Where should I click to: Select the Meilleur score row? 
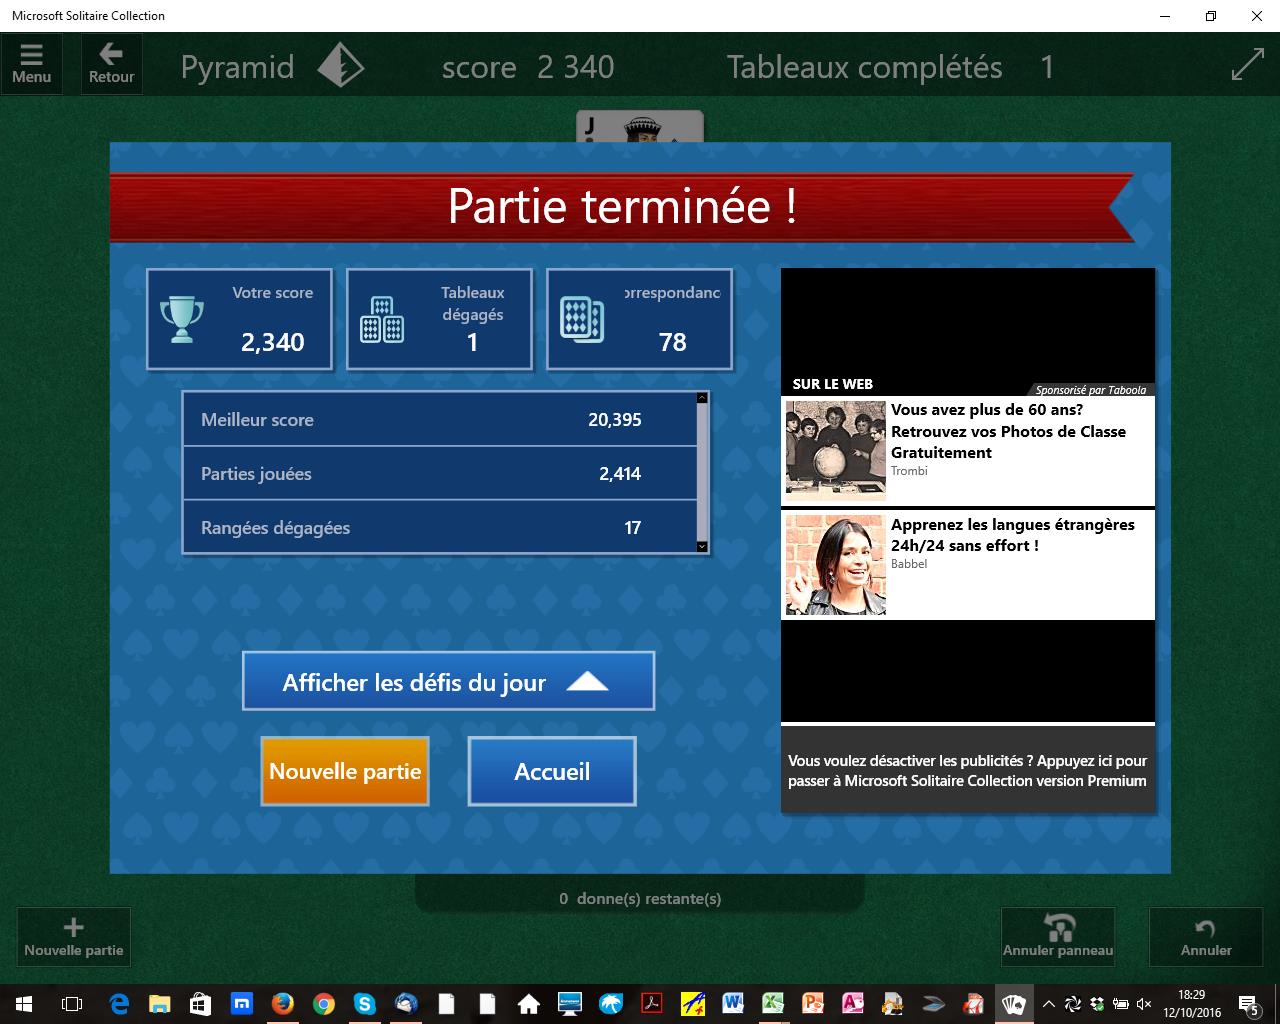click(x=440, y=420)
